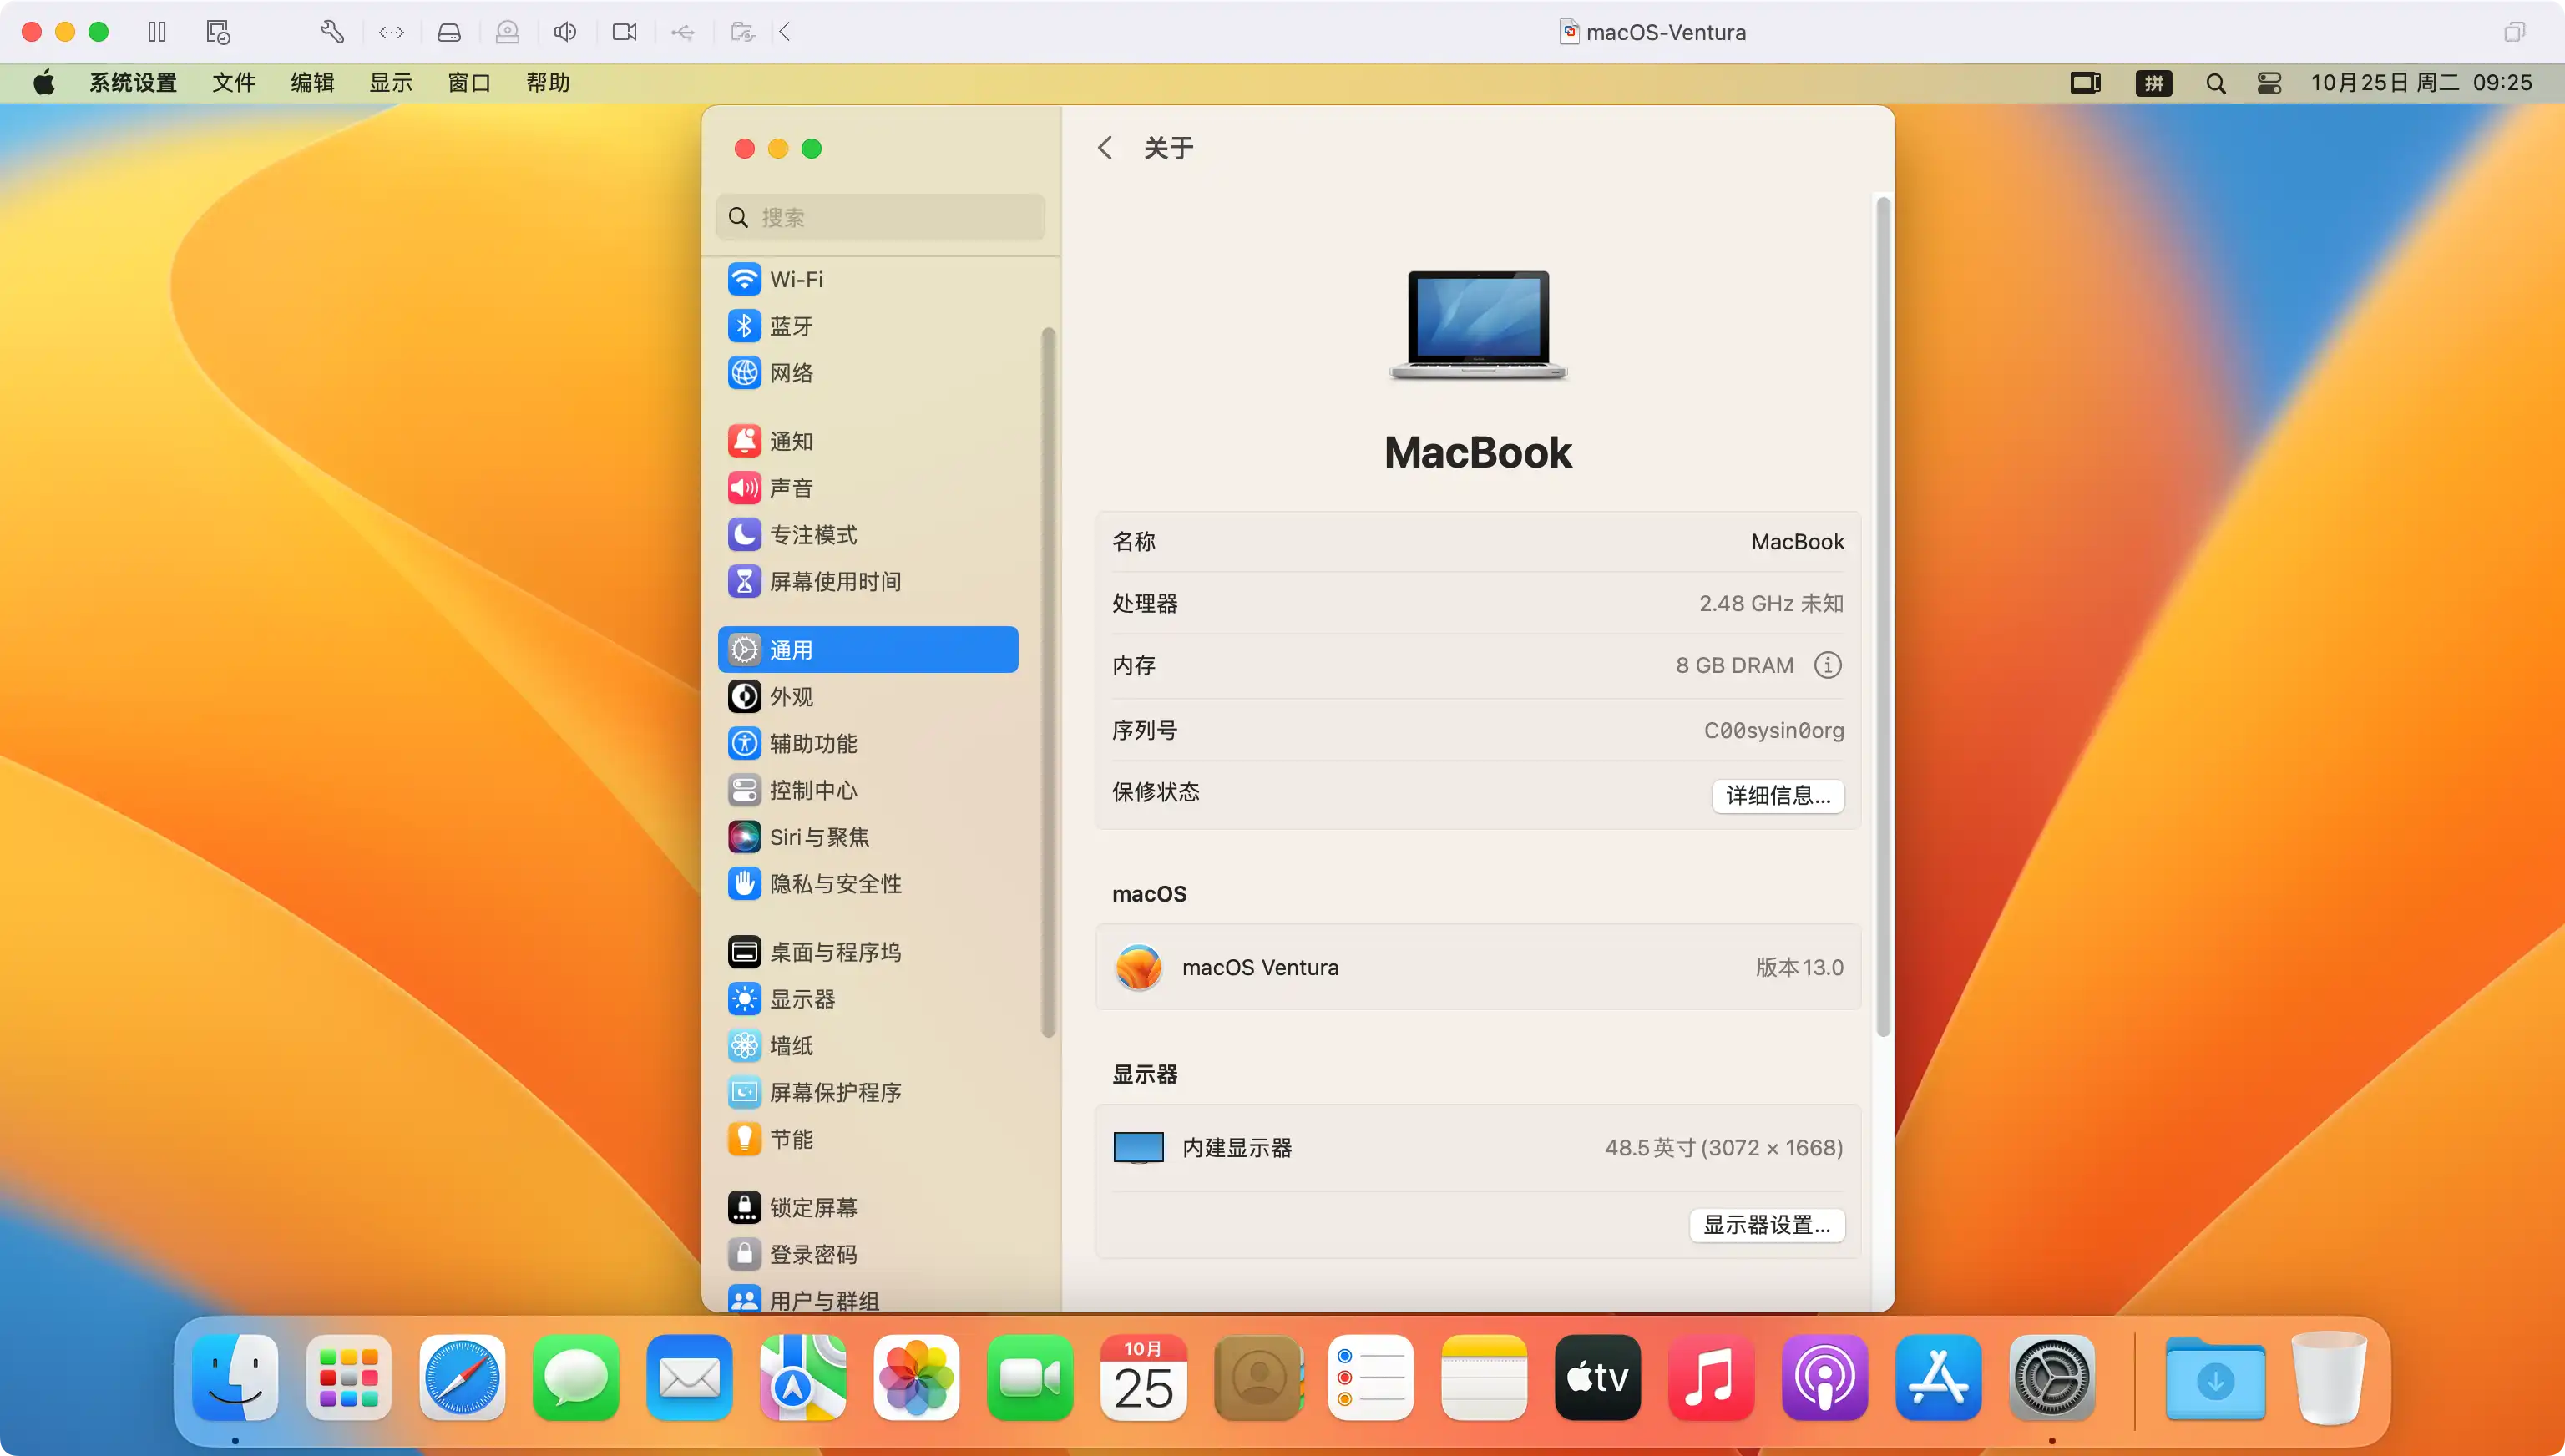Click 详细信息 (Details) button for warranty
The width and height of the screenshot is (2565, 1456).
point(1778,794)
